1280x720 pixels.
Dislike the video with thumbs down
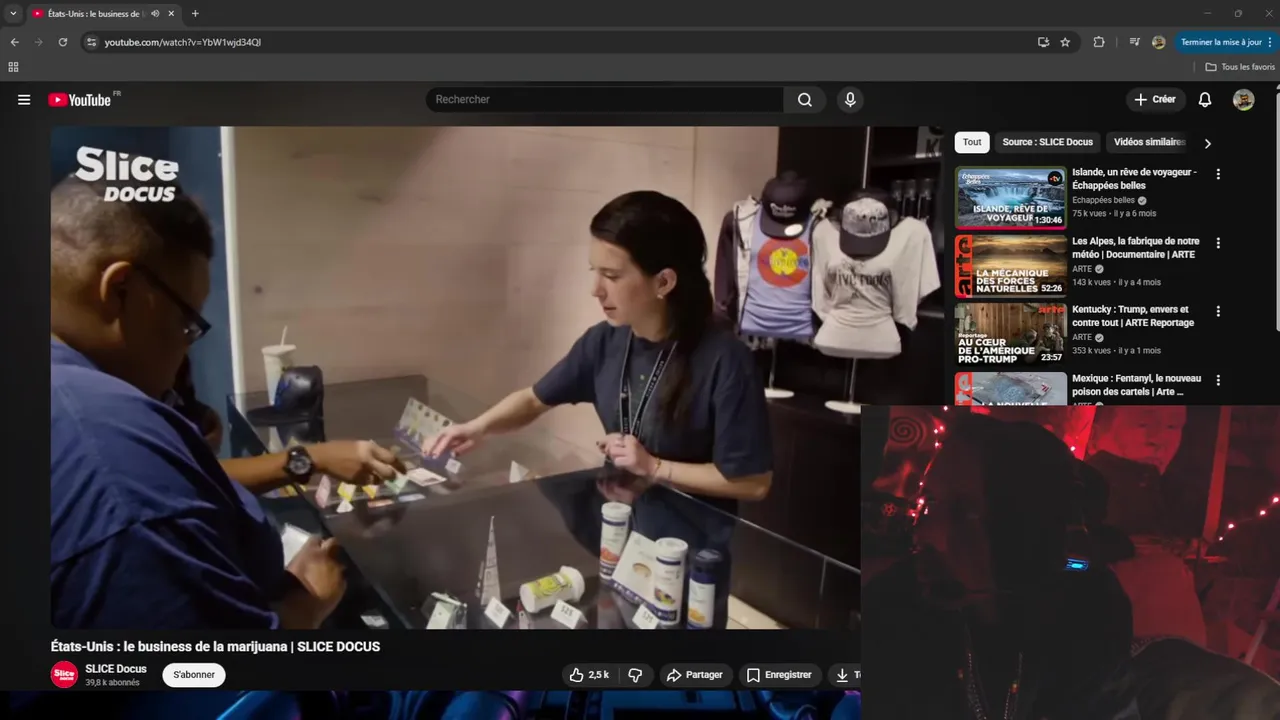(x=635, y=675)
